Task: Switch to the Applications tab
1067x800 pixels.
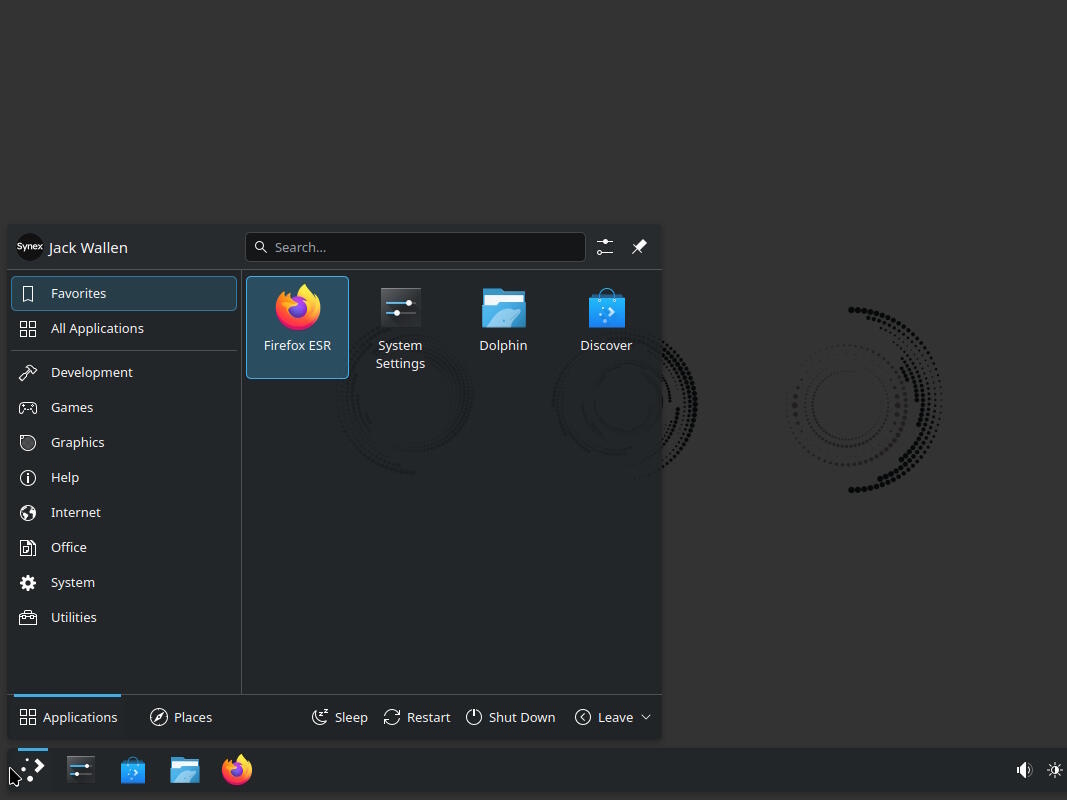Action: [x=68, y=717]
